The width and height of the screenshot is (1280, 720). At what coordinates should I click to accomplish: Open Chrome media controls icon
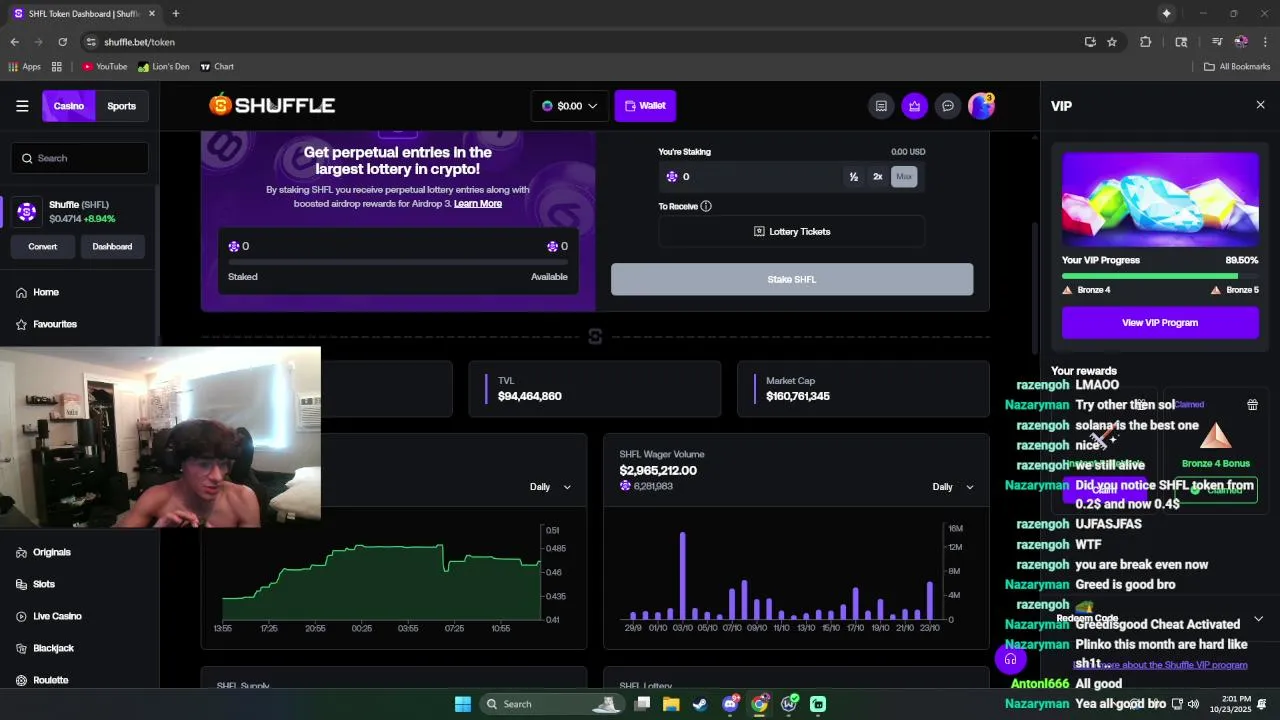(x=1217, y=42)
